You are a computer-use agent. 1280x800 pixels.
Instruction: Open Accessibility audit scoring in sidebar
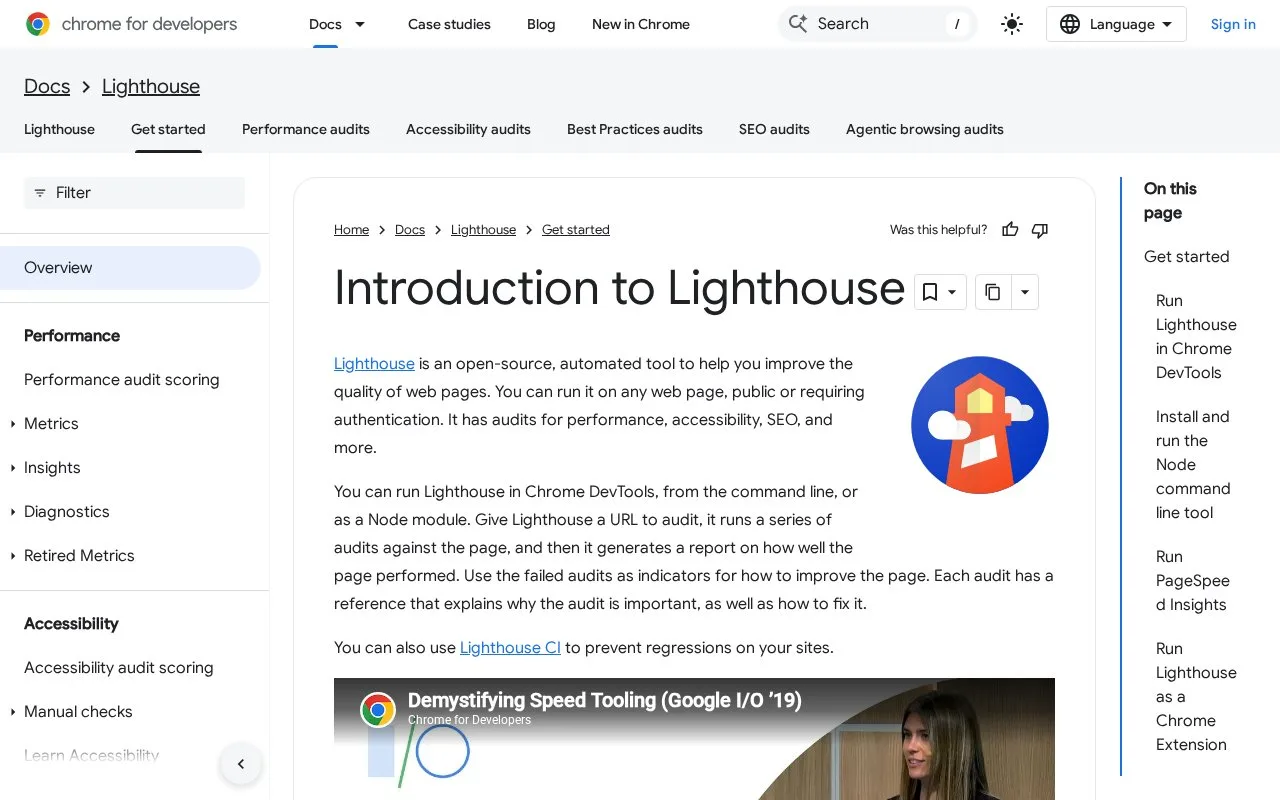118,668
